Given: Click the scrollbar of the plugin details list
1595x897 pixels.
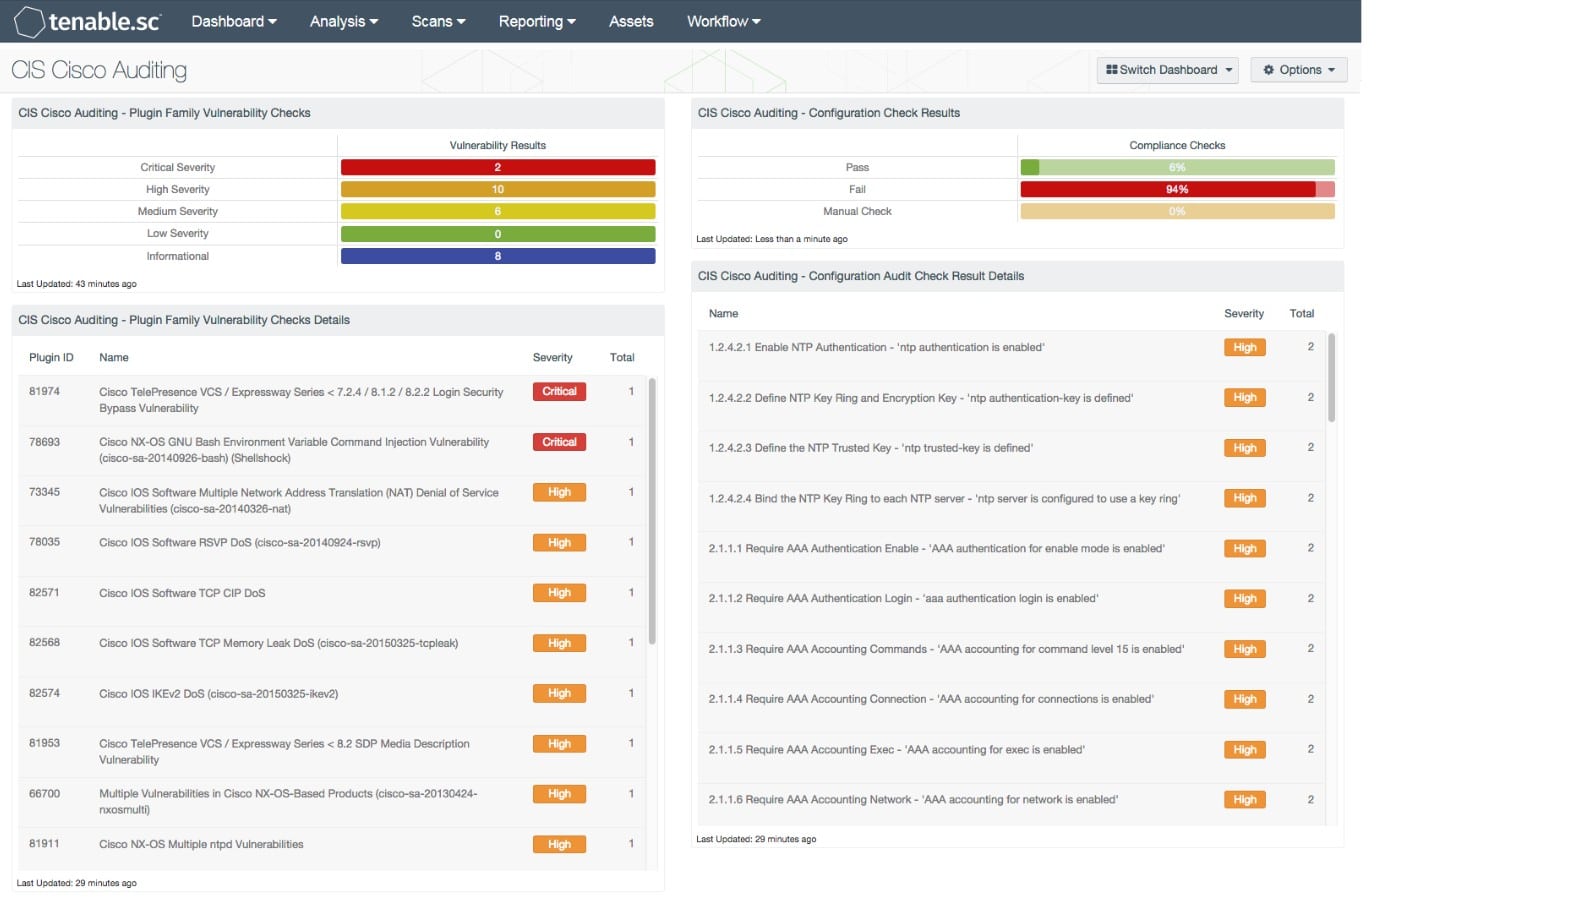Looking at the screenshot, I should (652, 510).
